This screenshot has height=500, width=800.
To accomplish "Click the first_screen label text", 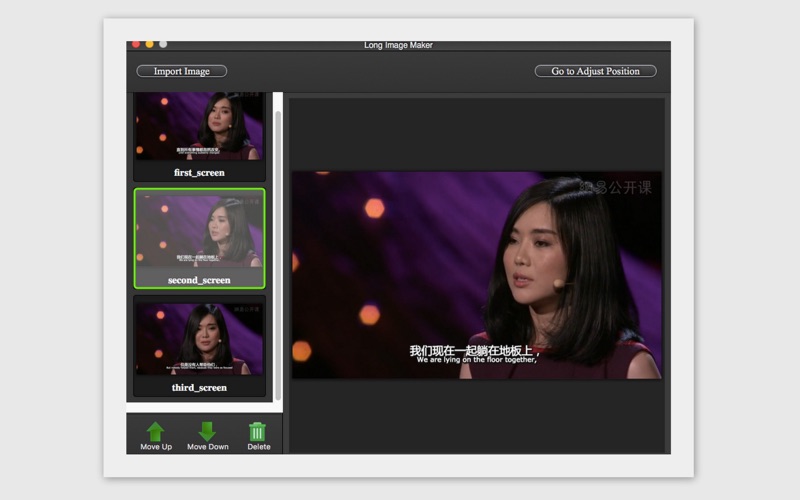I will (x=199, y=172).
